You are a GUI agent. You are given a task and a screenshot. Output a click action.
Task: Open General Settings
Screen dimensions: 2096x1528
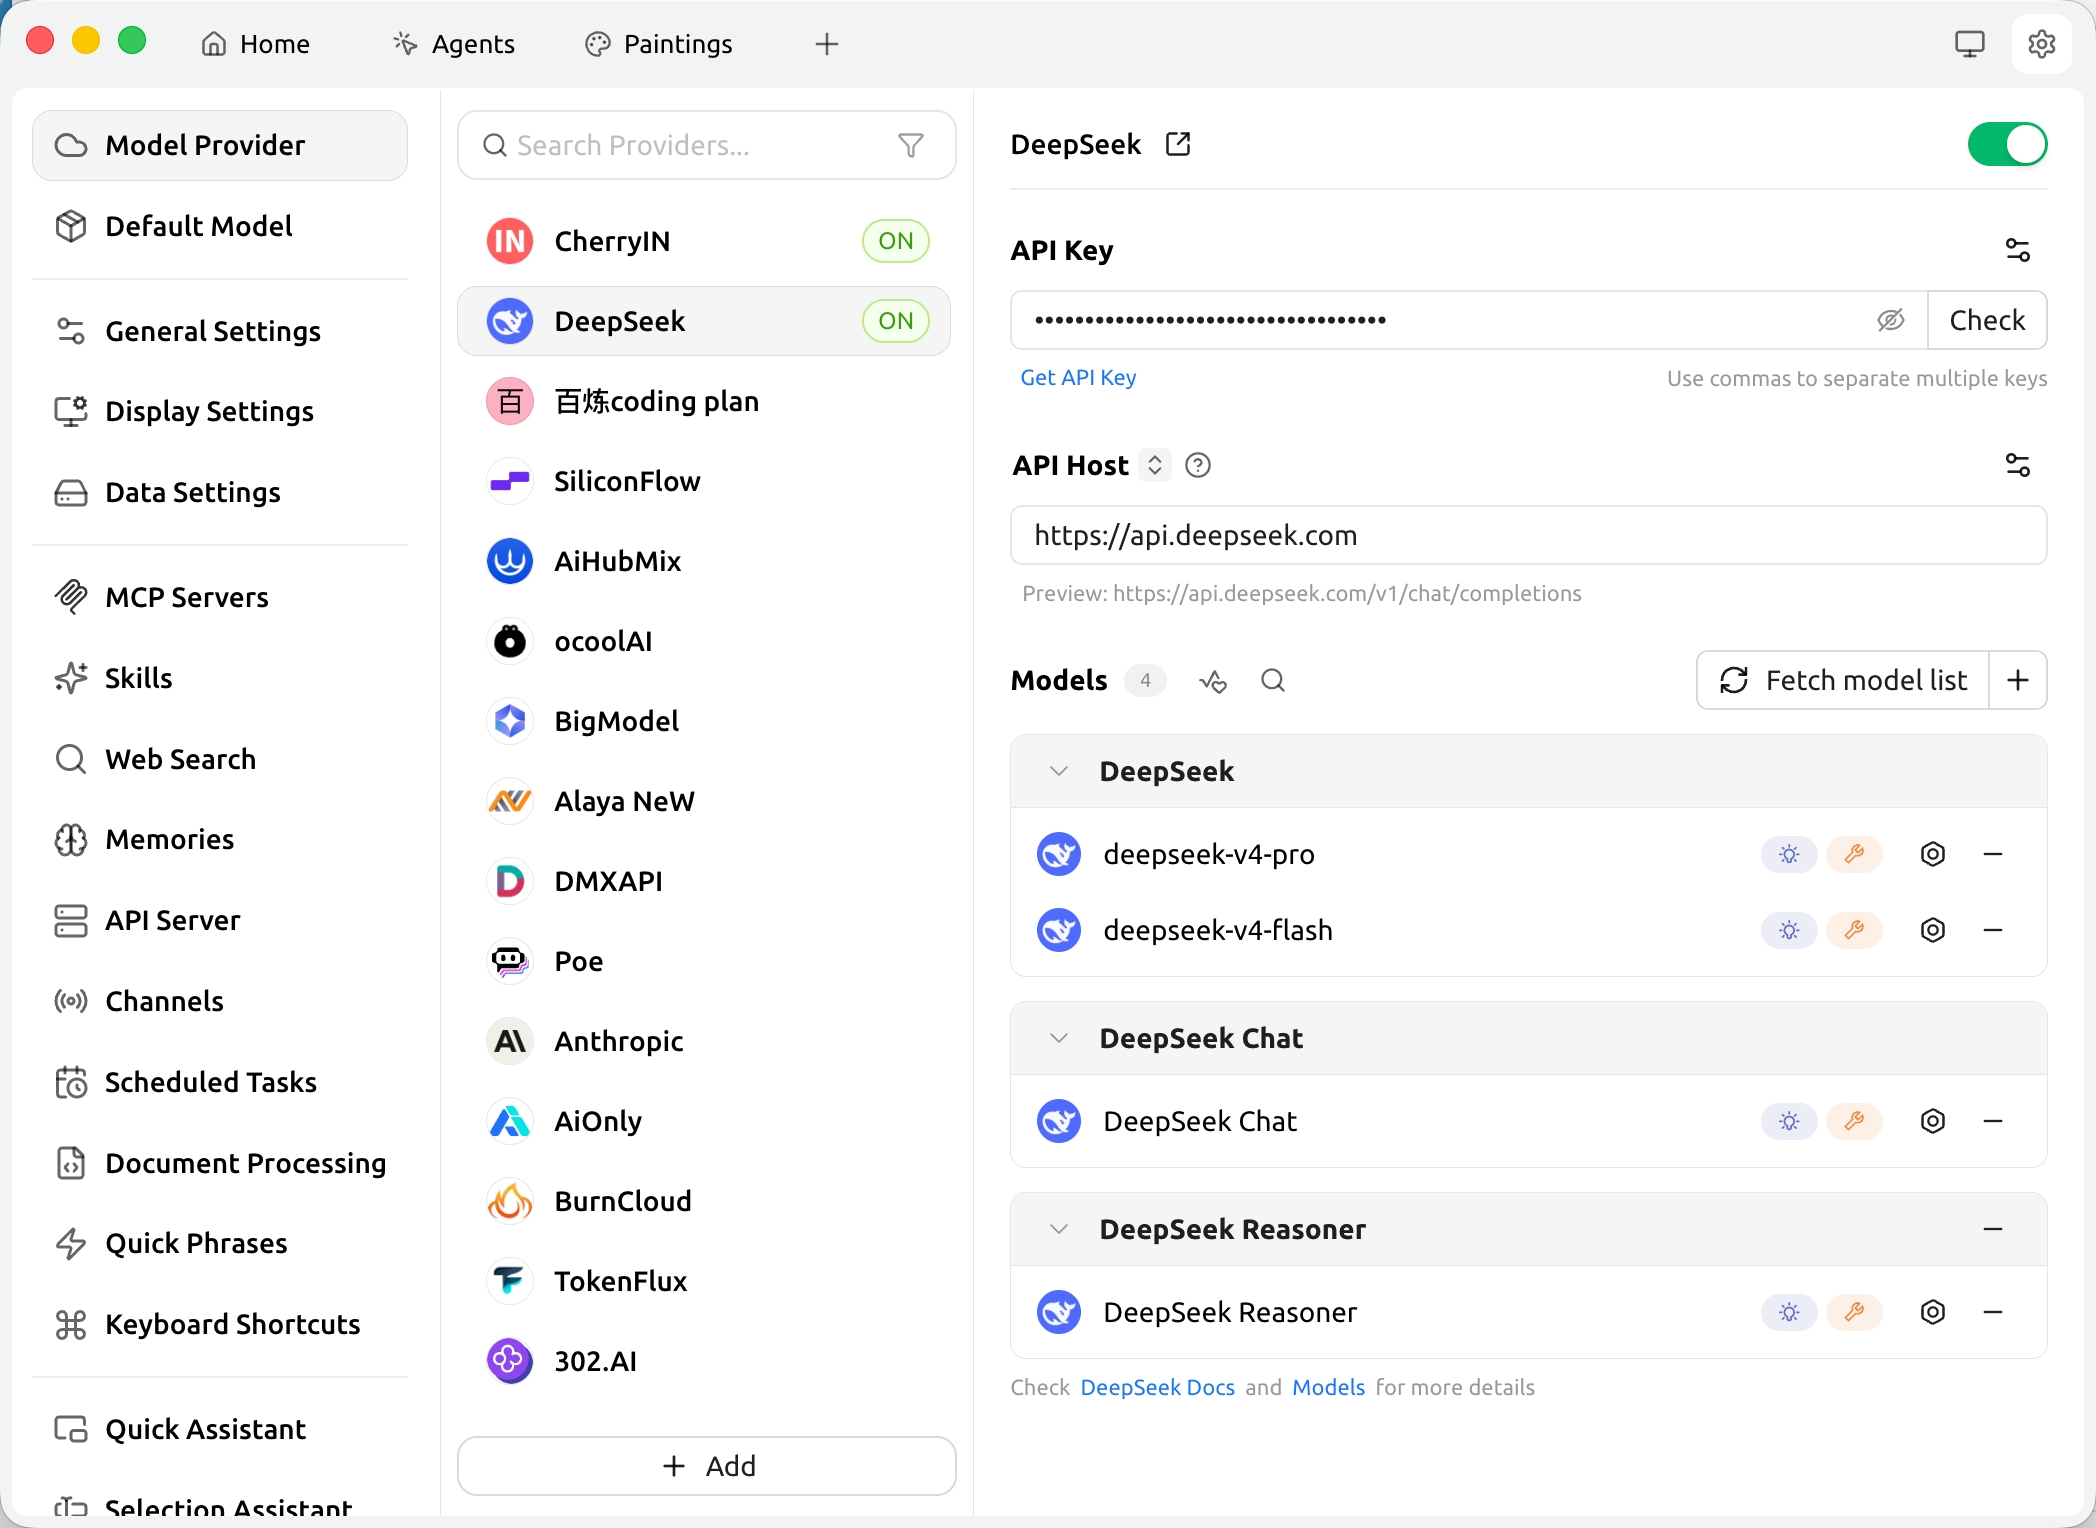tap(220, 331)
